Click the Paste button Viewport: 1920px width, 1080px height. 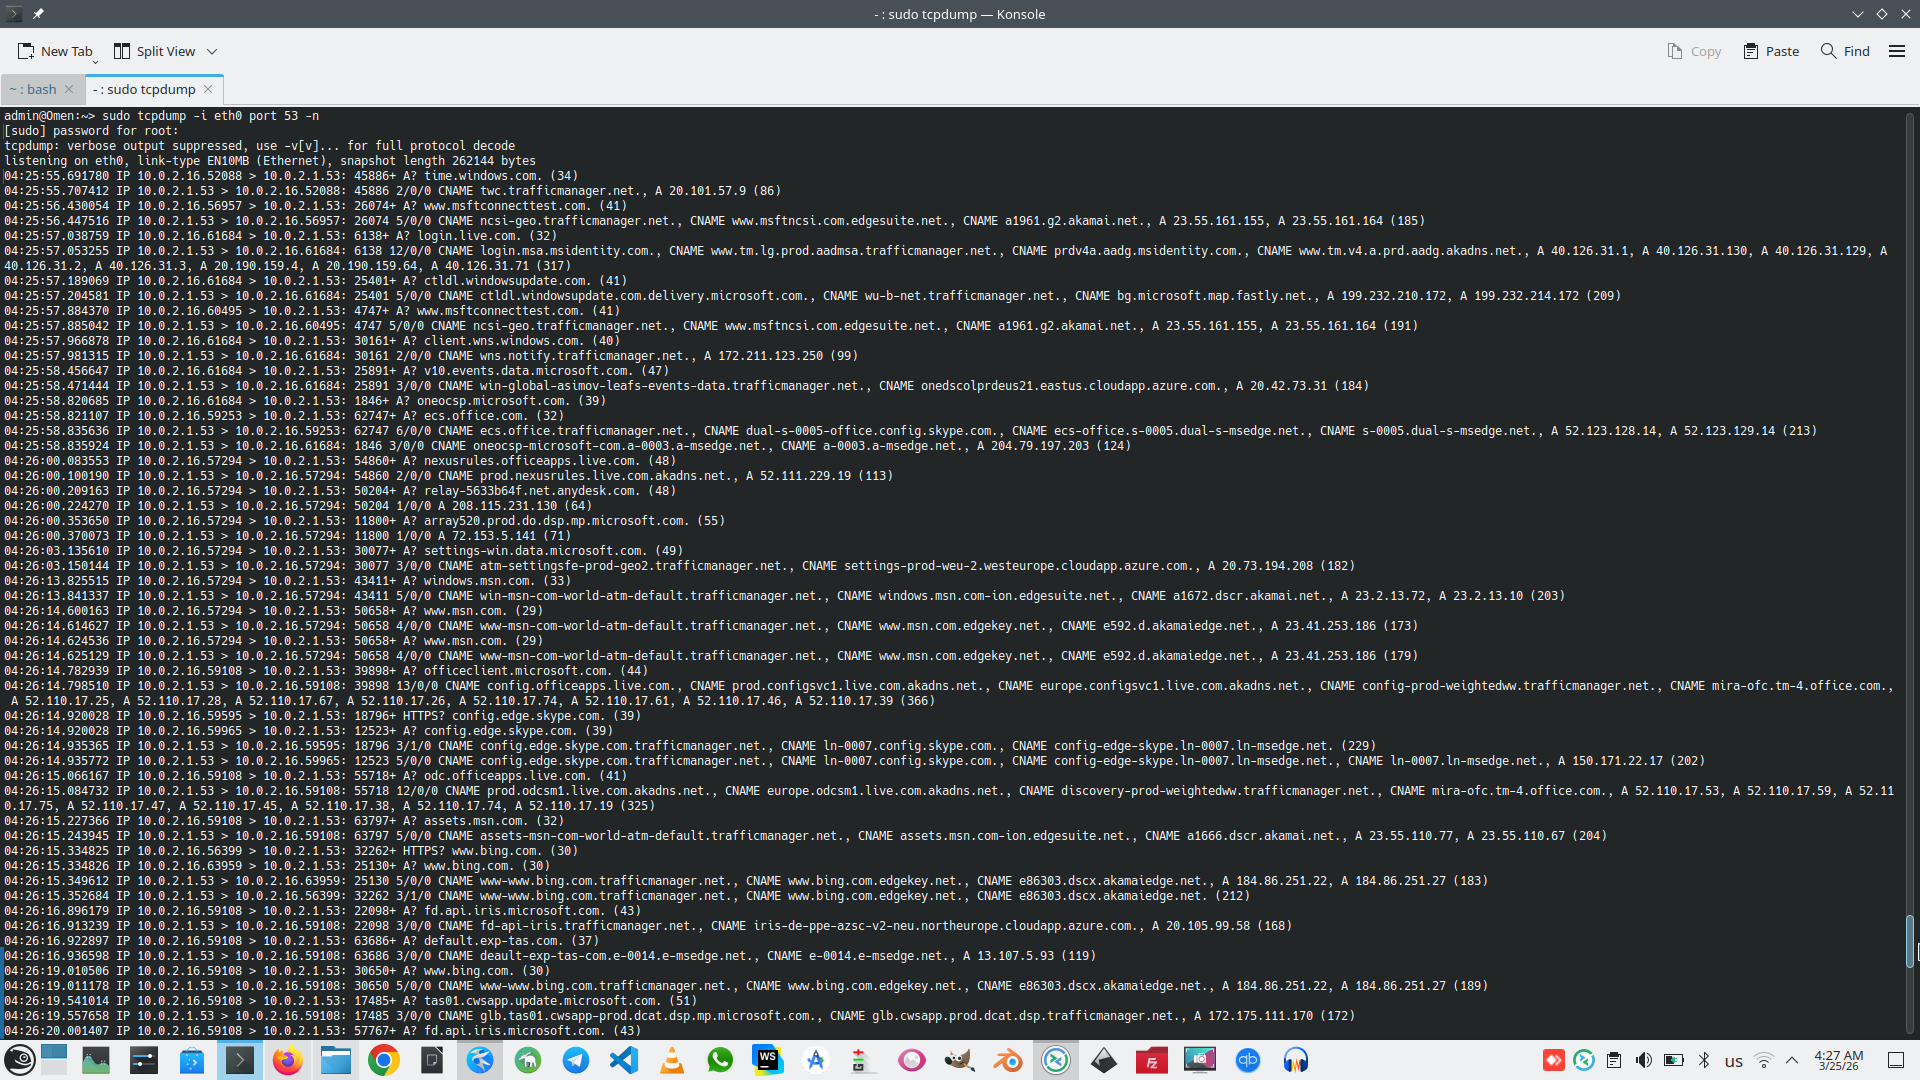click(x=1771, y=51)
